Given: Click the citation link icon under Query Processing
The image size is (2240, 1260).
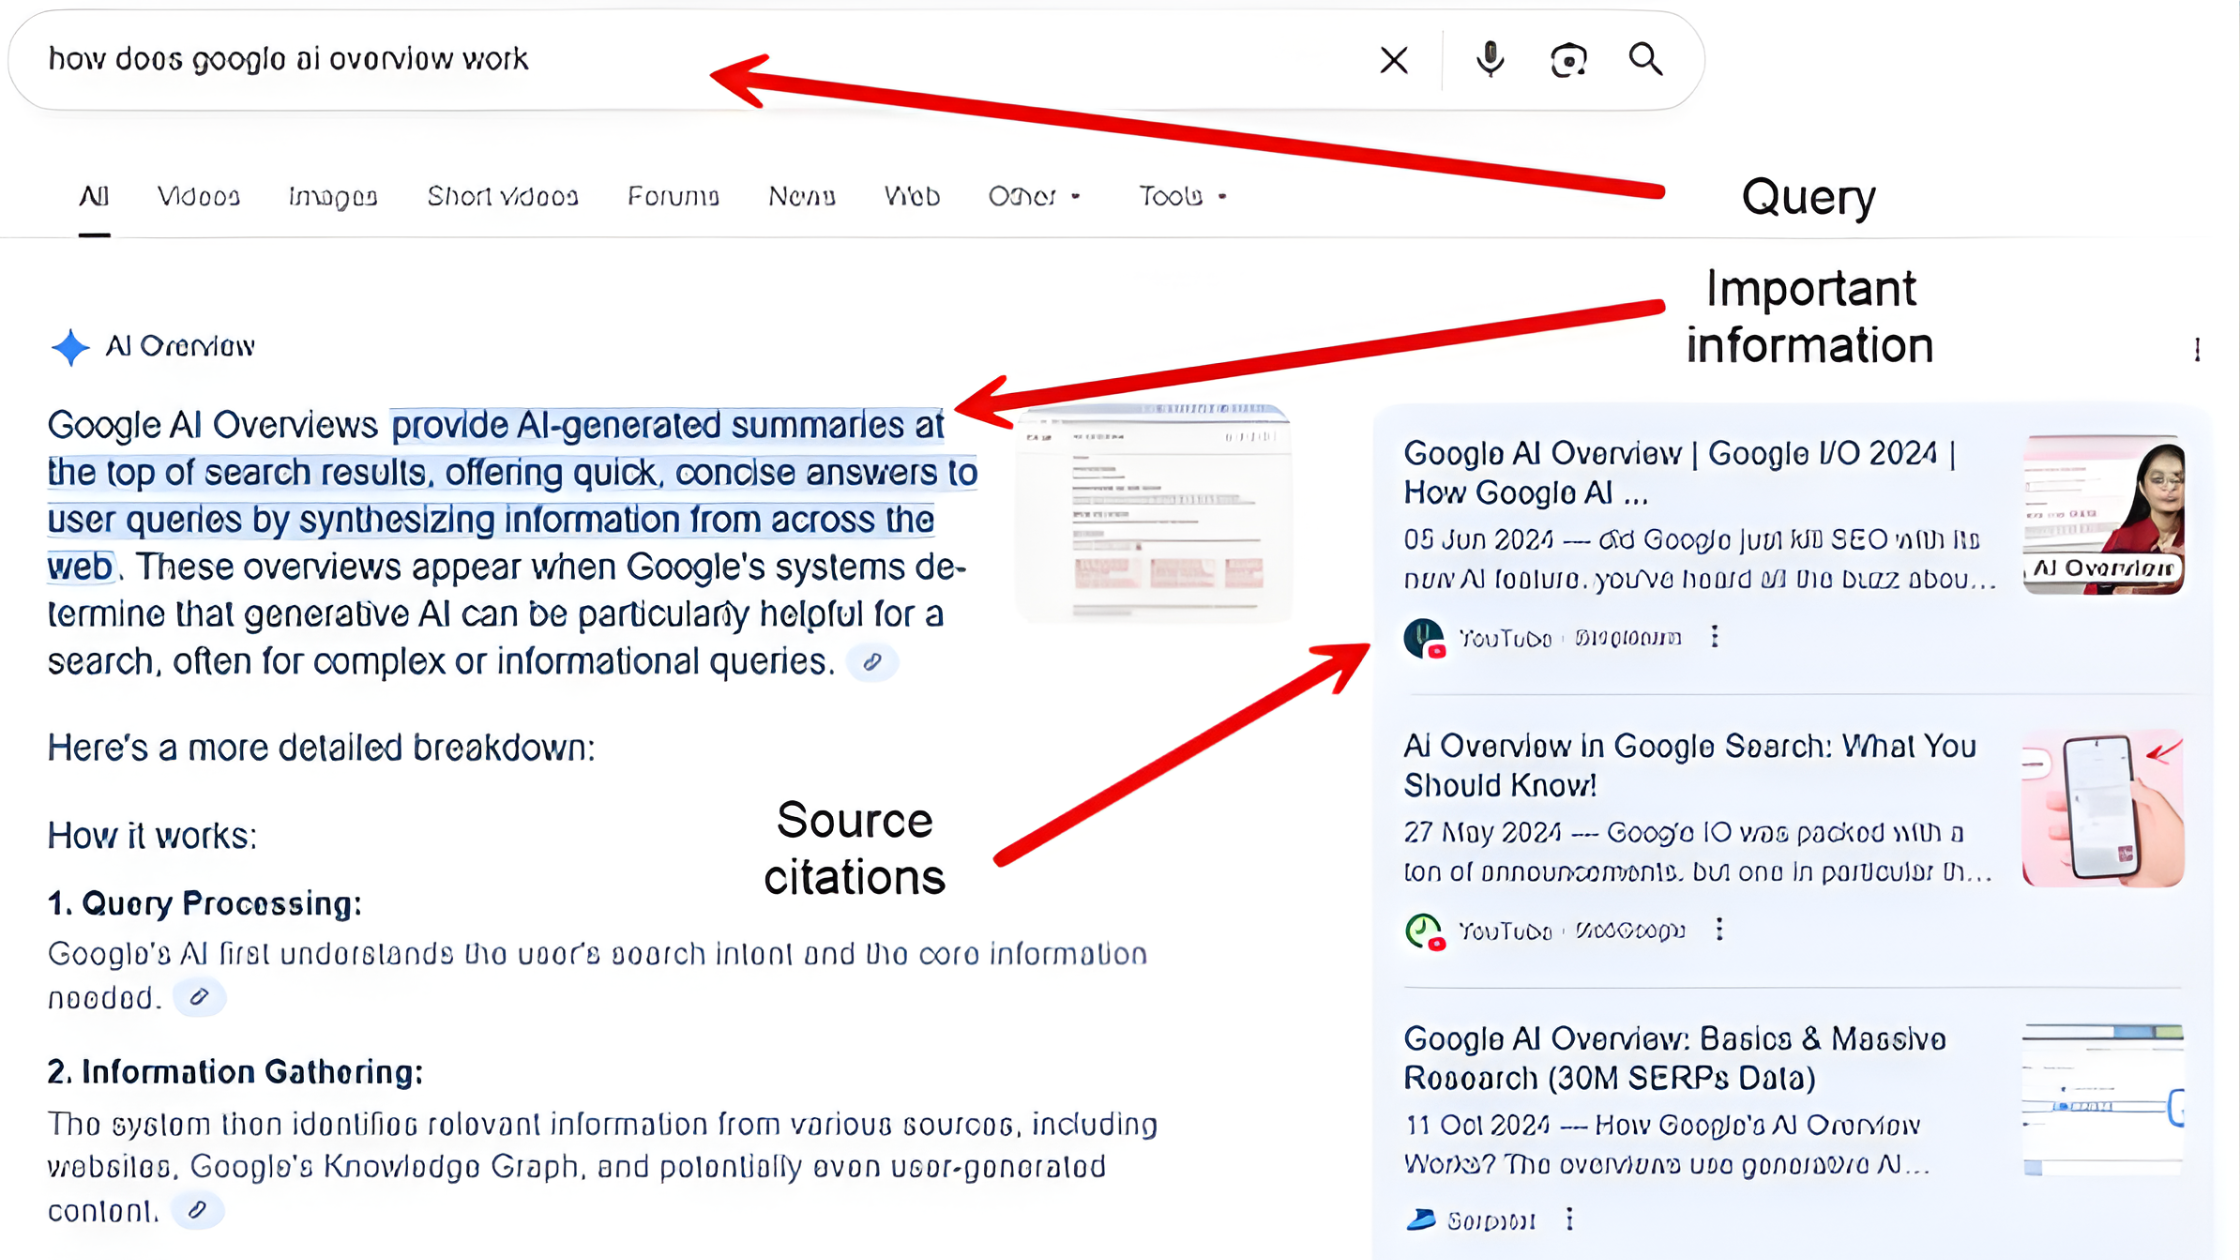Looking at the screenshot, I should 199,997.
